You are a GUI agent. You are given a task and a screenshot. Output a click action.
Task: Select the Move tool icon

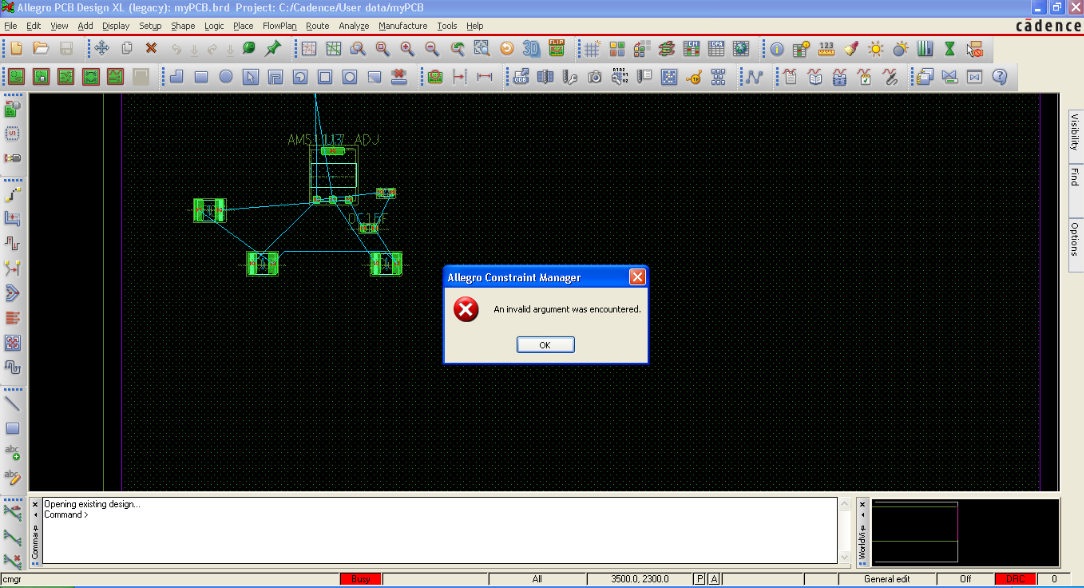coord(102,48)
